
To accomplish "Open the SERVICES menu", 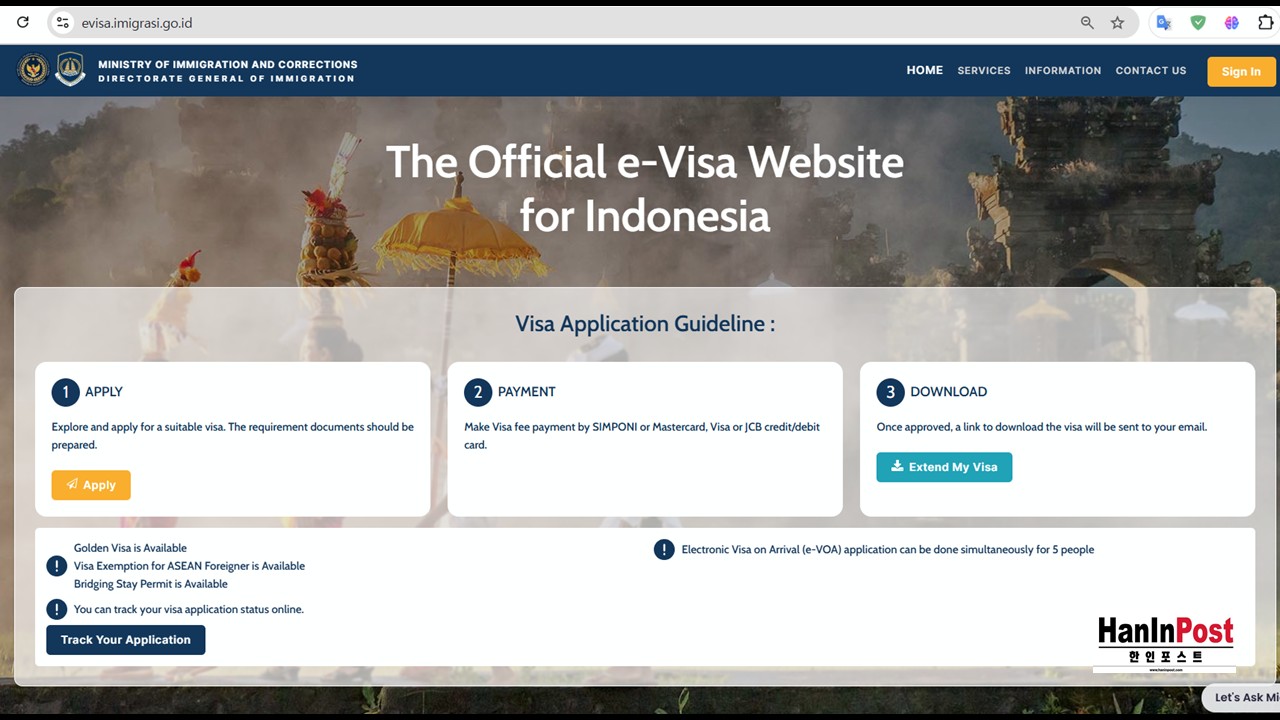I will (x=983, y=71).
